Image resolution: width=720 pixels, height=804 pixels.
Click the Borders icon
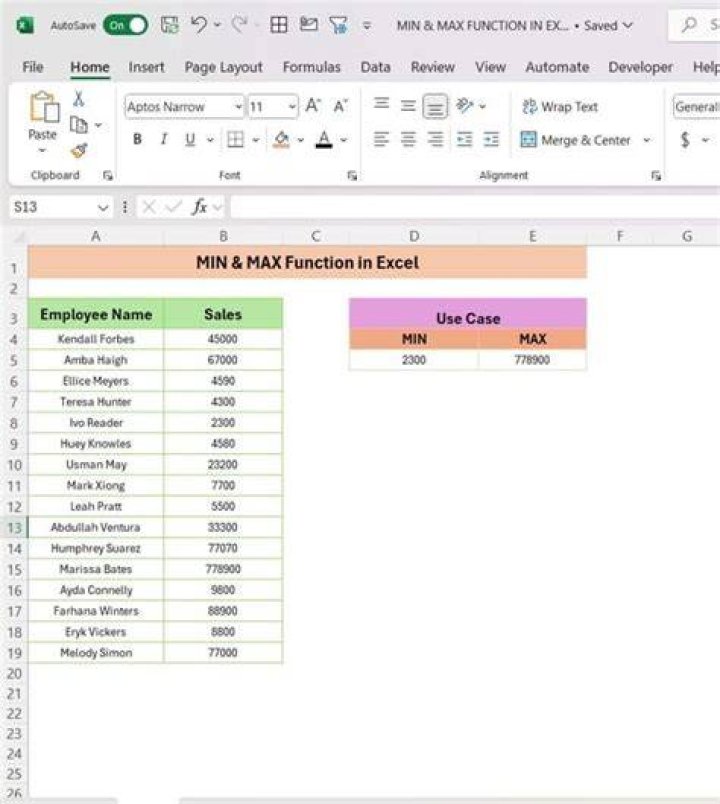[235, 139]
